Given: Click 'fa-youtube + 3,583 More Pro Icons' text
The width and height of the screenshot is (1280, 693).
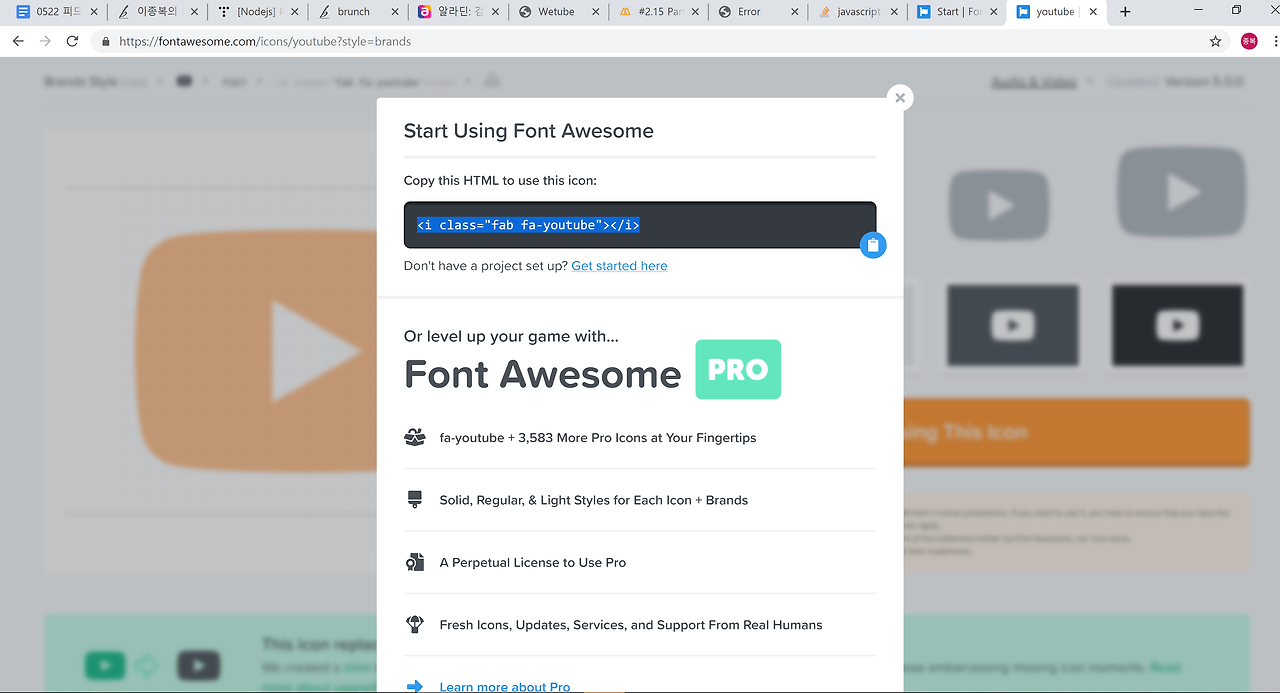Looking at the screenshot, I should 598,438.
